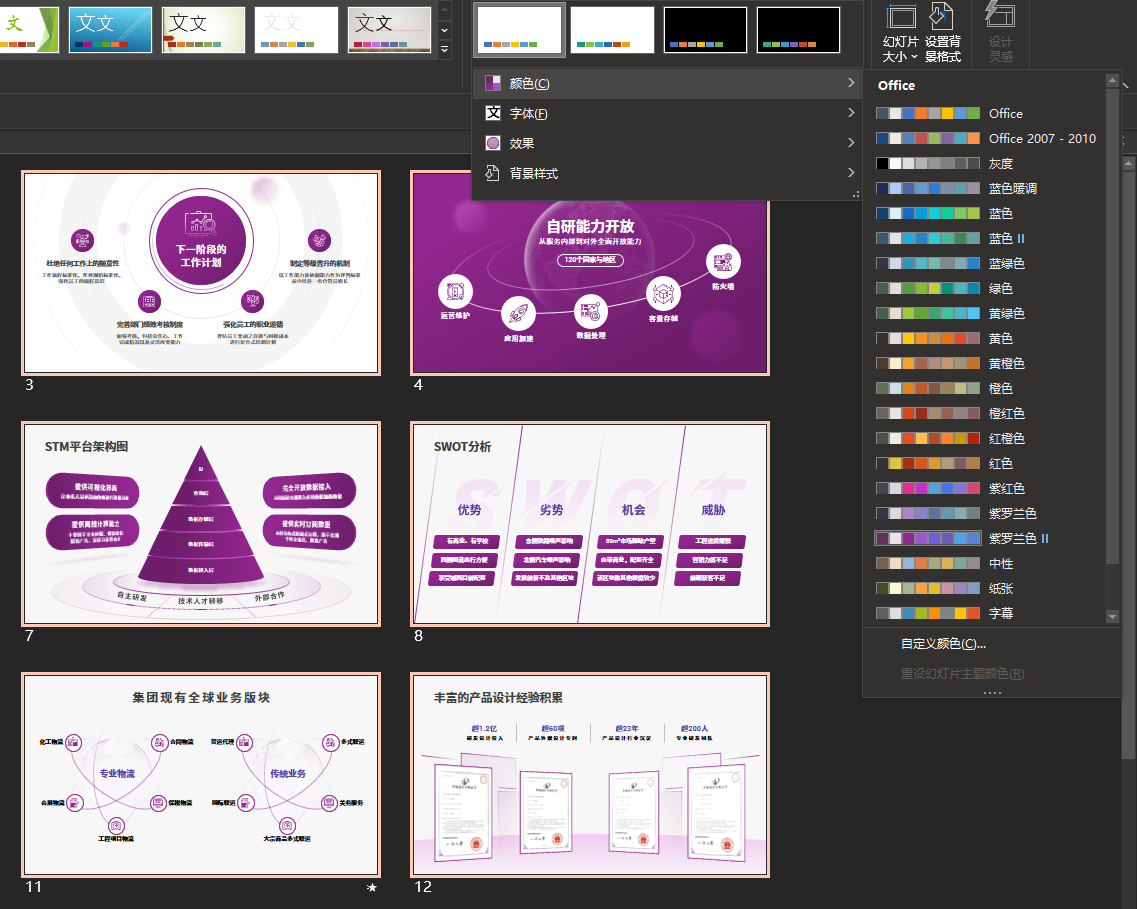Apply the 黄绿色 color scheme
This screenshot has width=1137, height=909.
(x=985, y=313)
